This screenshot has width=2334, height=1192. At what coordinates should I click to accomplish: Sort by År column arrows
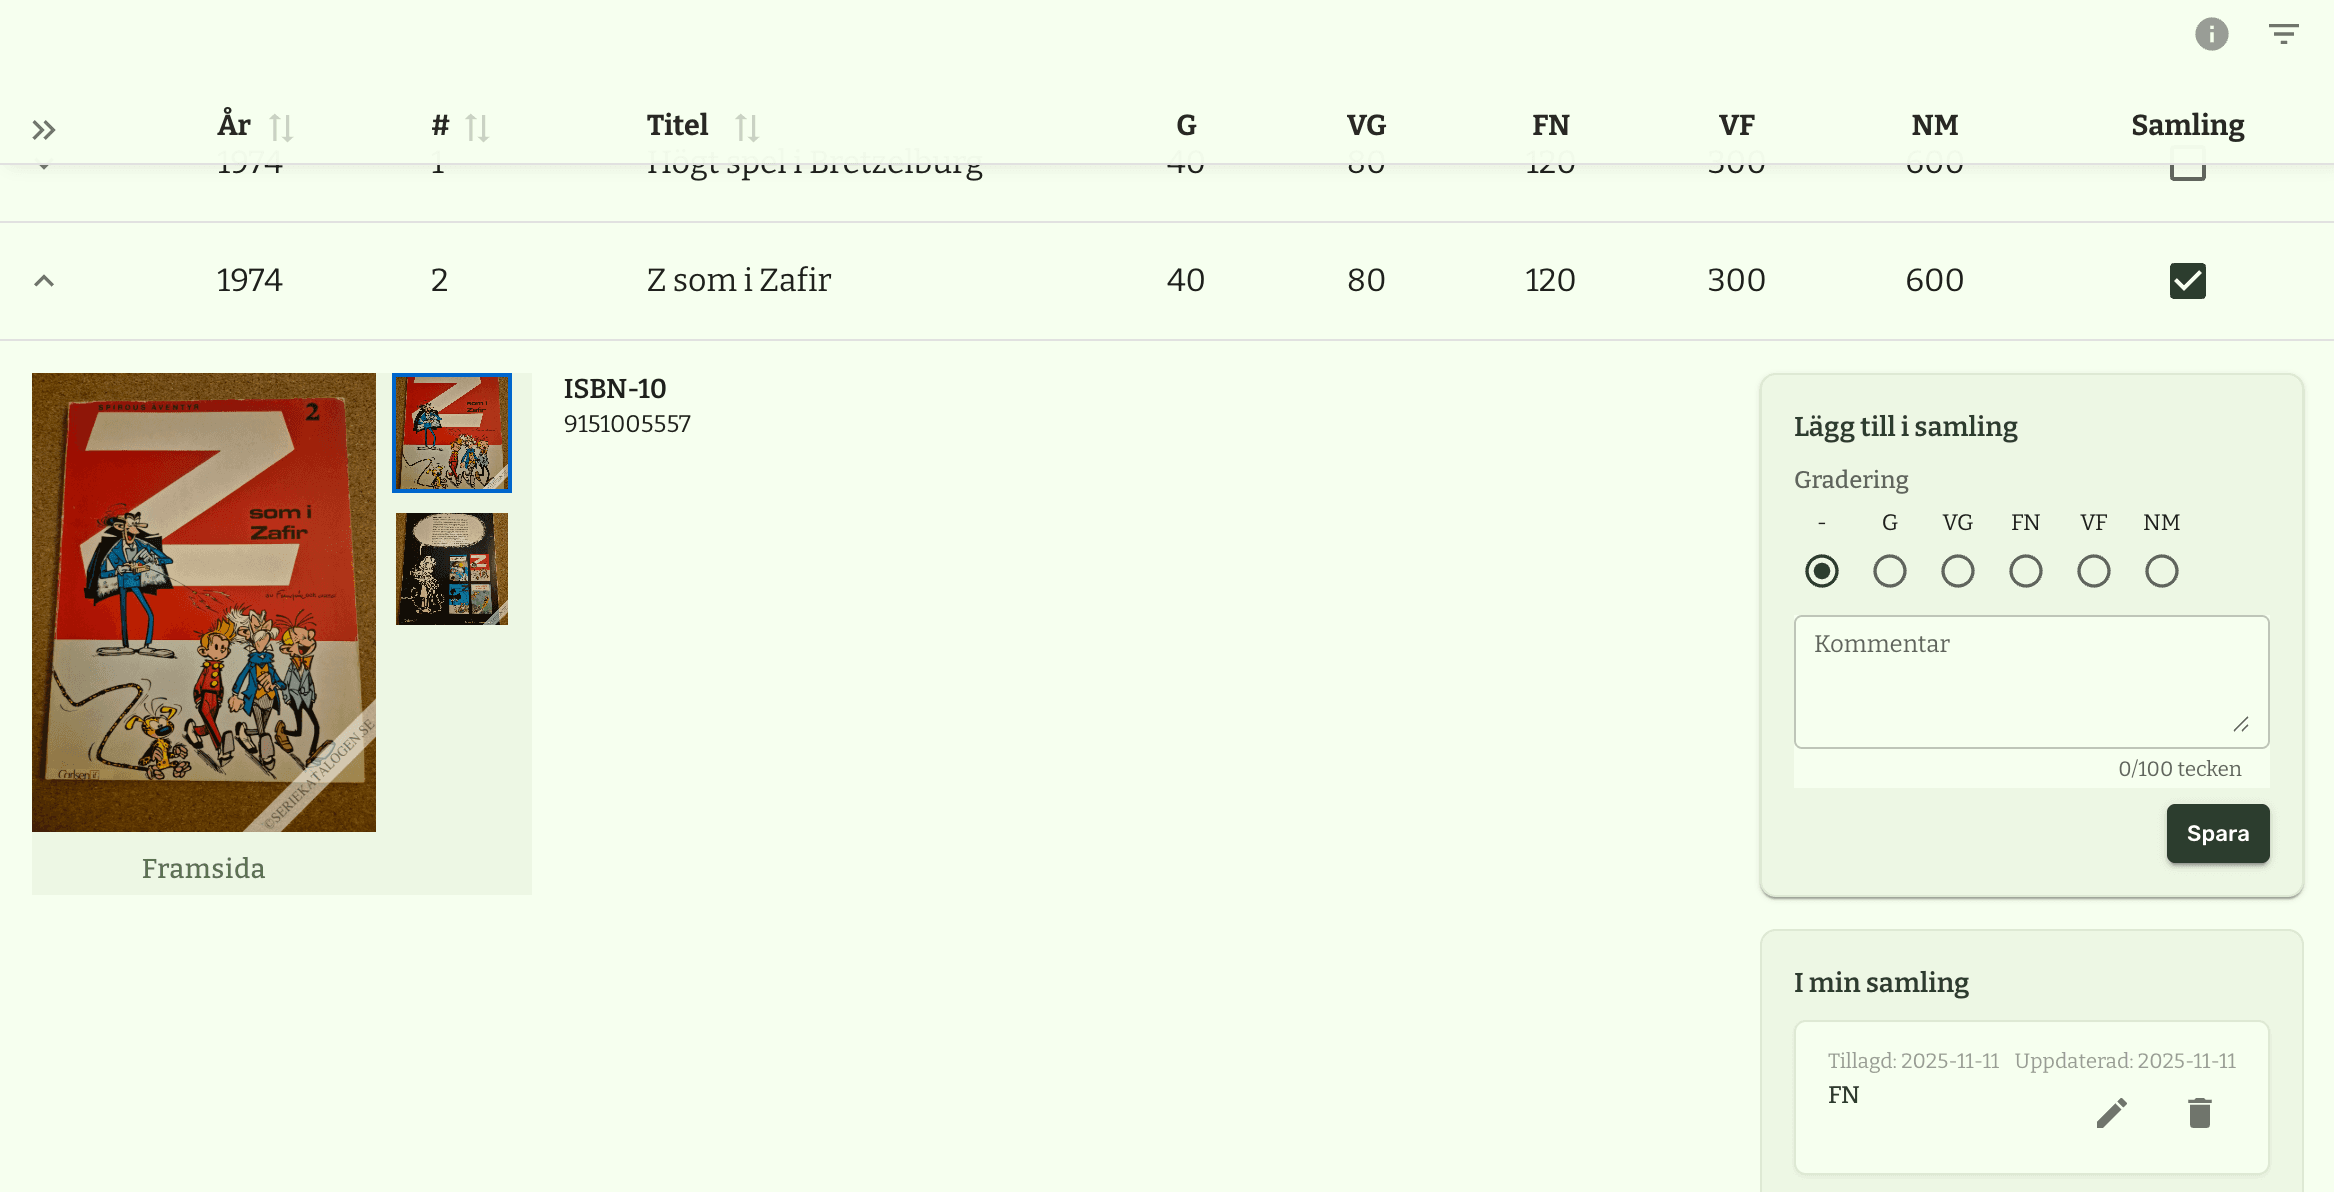(x=281, y=127)
